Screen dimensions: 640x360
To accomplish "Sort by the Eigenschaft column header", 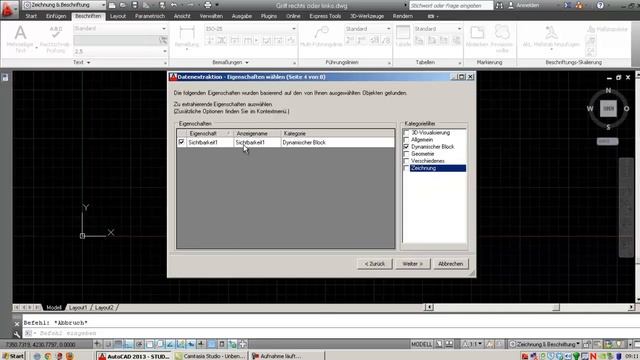I will 209,133.
